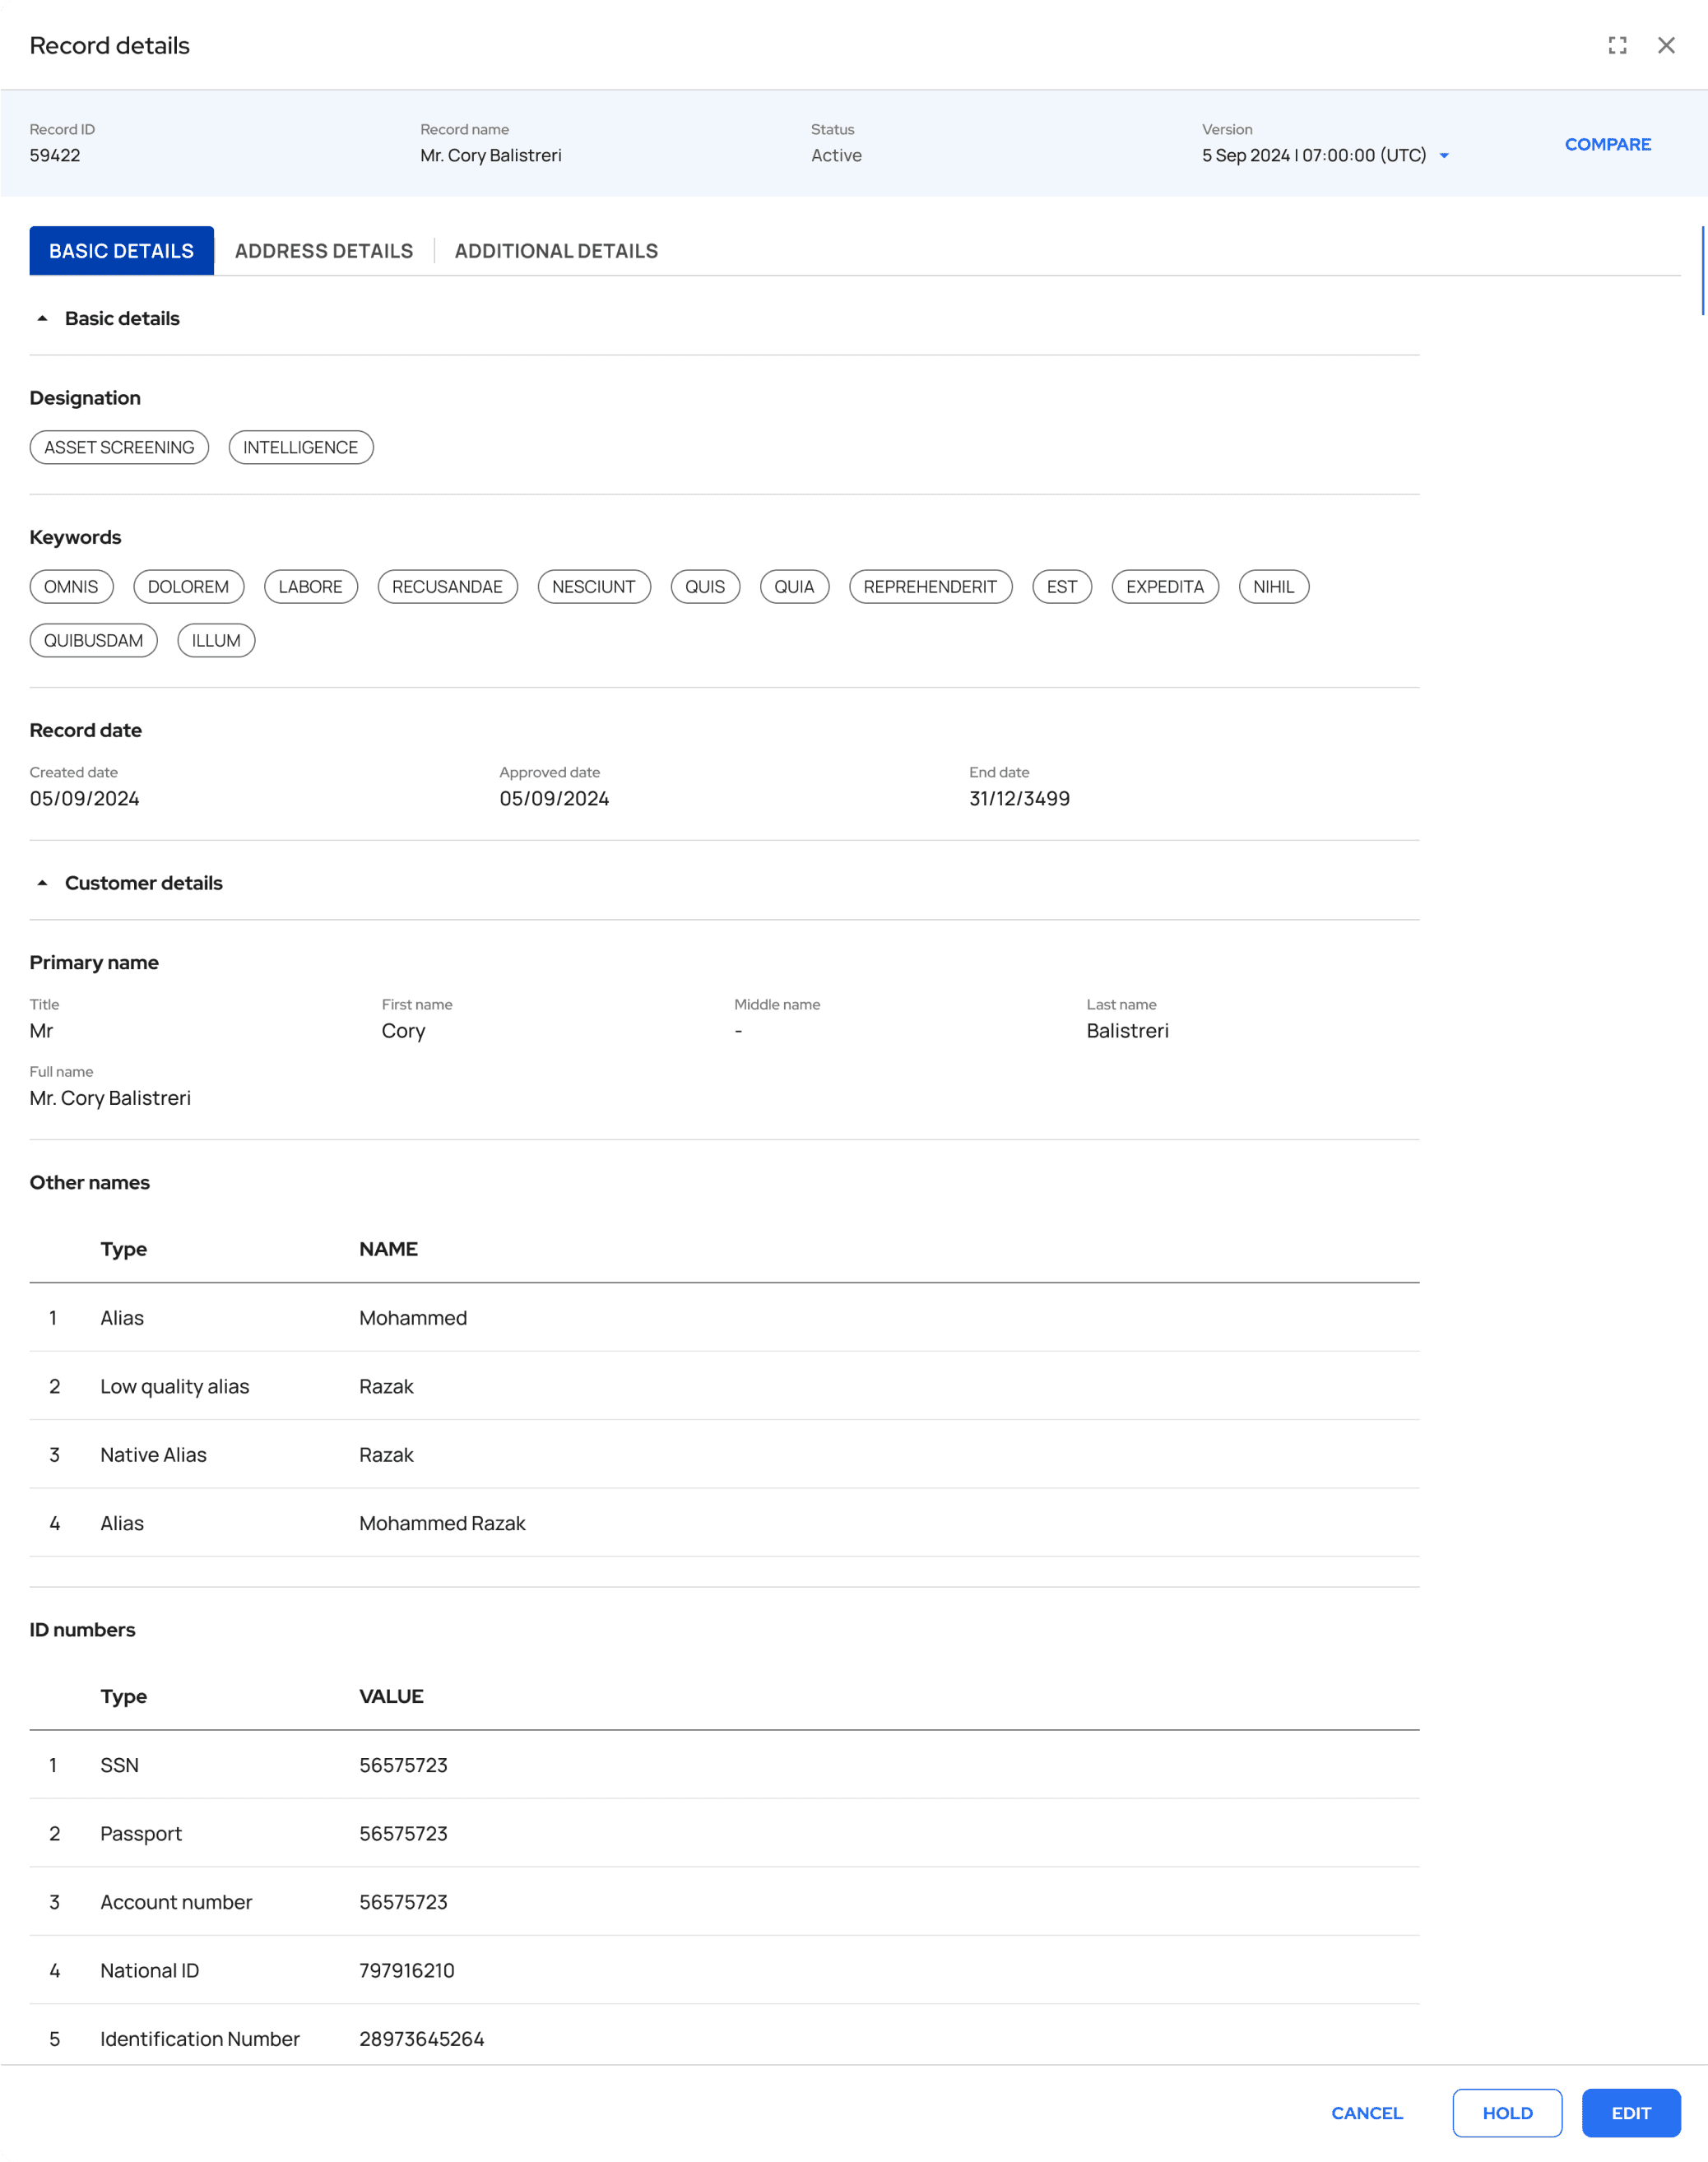This screenshot has width=1708, height=2162.
Task: Open the ADDITIONAL DETAILS tab
Action: click(x=557, y=250)
